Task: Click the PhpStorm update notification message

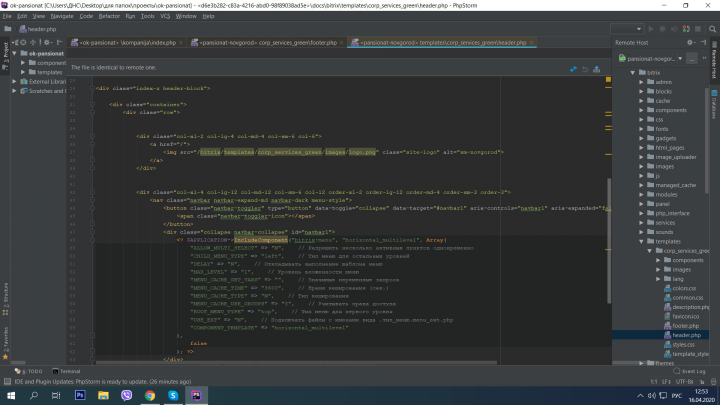Action: coord(103,382)
